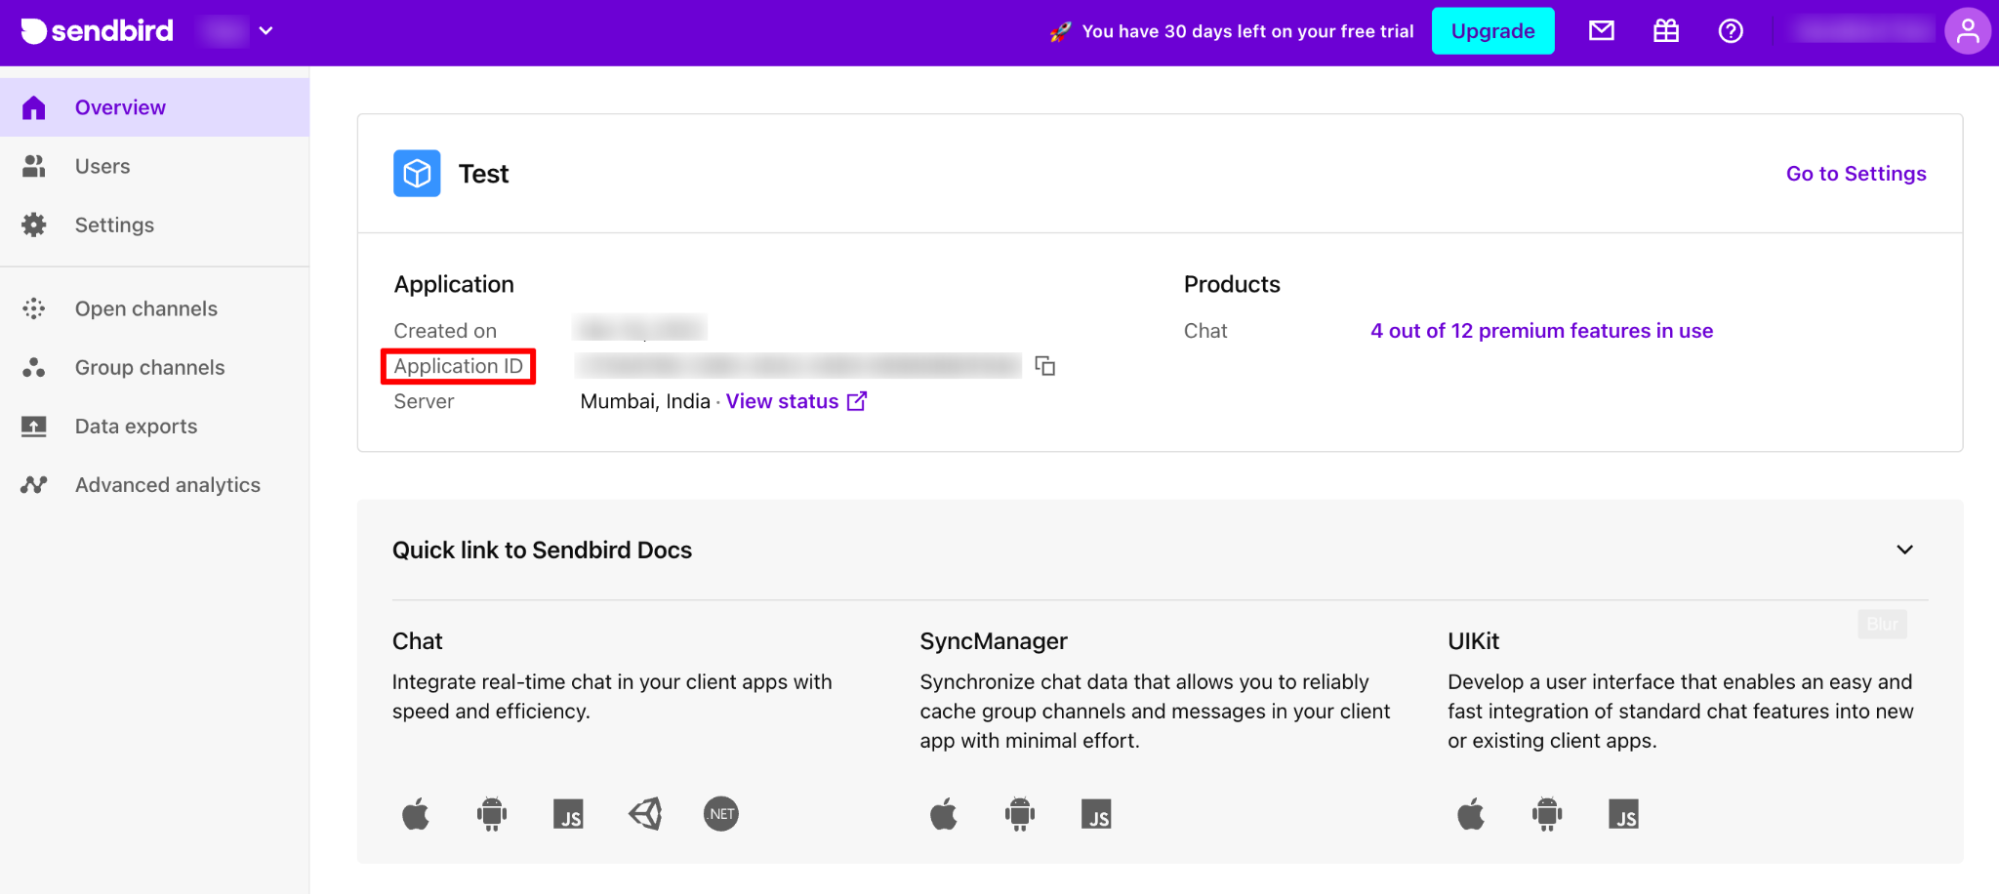The image size is (1999, 895).
Task: Open SyncManager docs for Android icon
Action: pyautogui.click(x=1020, y=814)
